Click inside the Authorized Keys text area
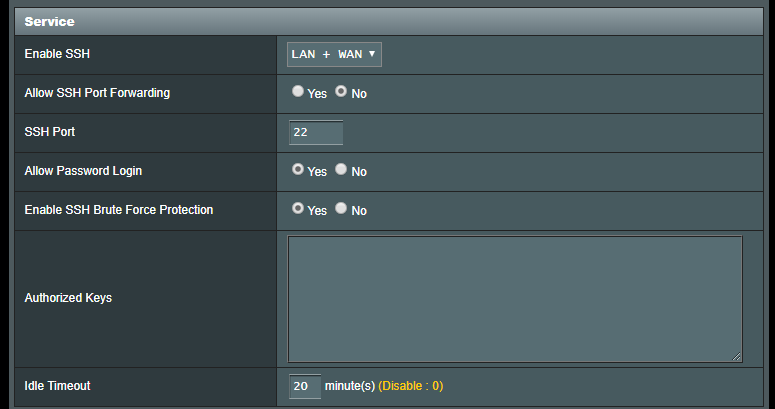 coord(514,298)
